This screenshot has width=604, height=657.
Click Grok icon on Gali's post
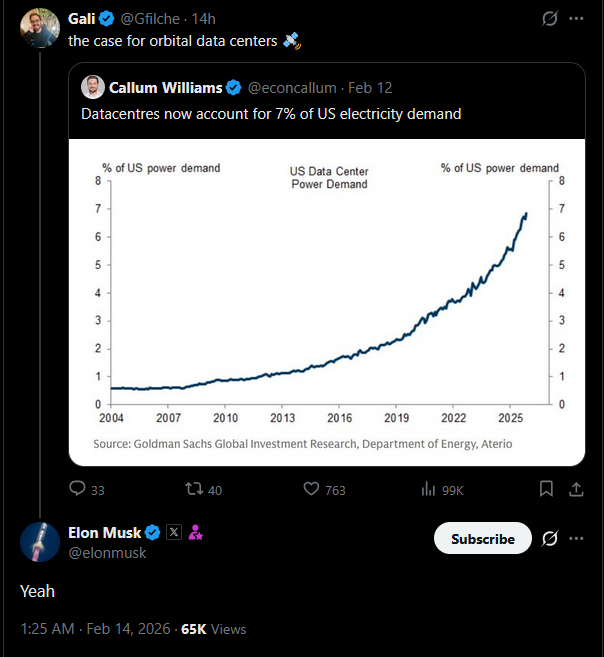pyautogui.click(x=549, y=19)
